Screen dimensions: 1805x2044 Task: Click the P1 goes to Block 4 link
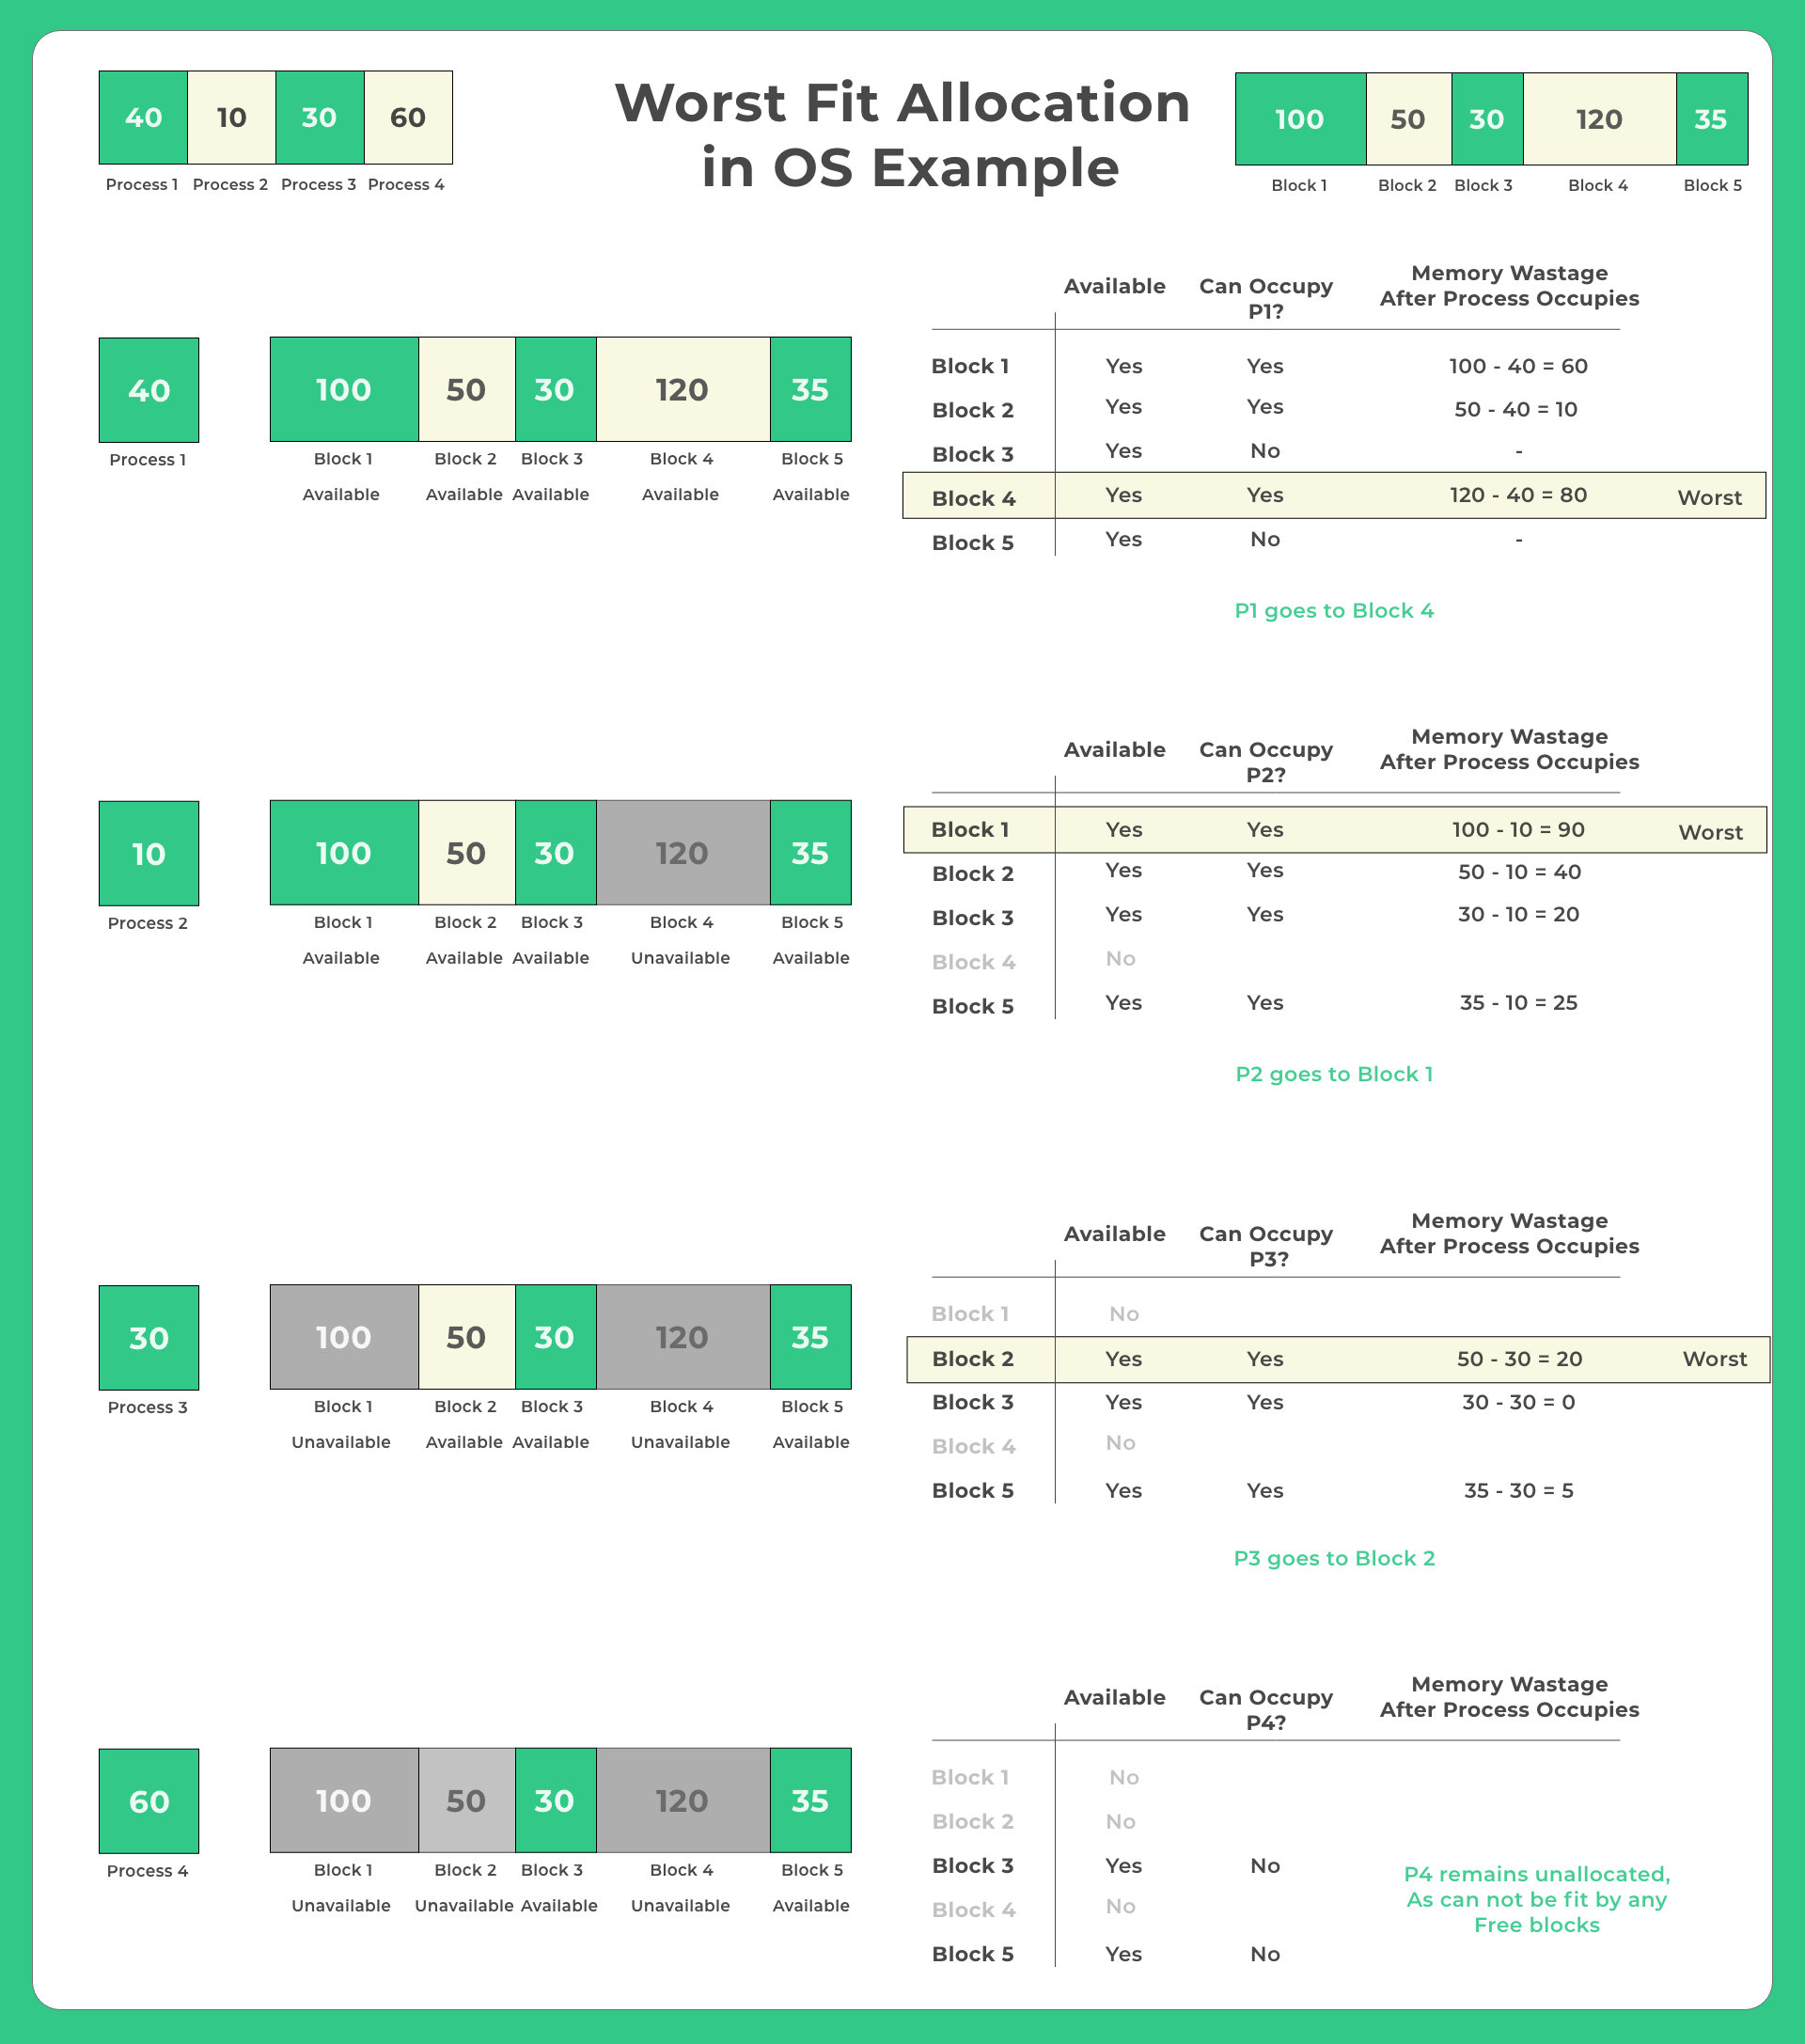click(1335, 610)
